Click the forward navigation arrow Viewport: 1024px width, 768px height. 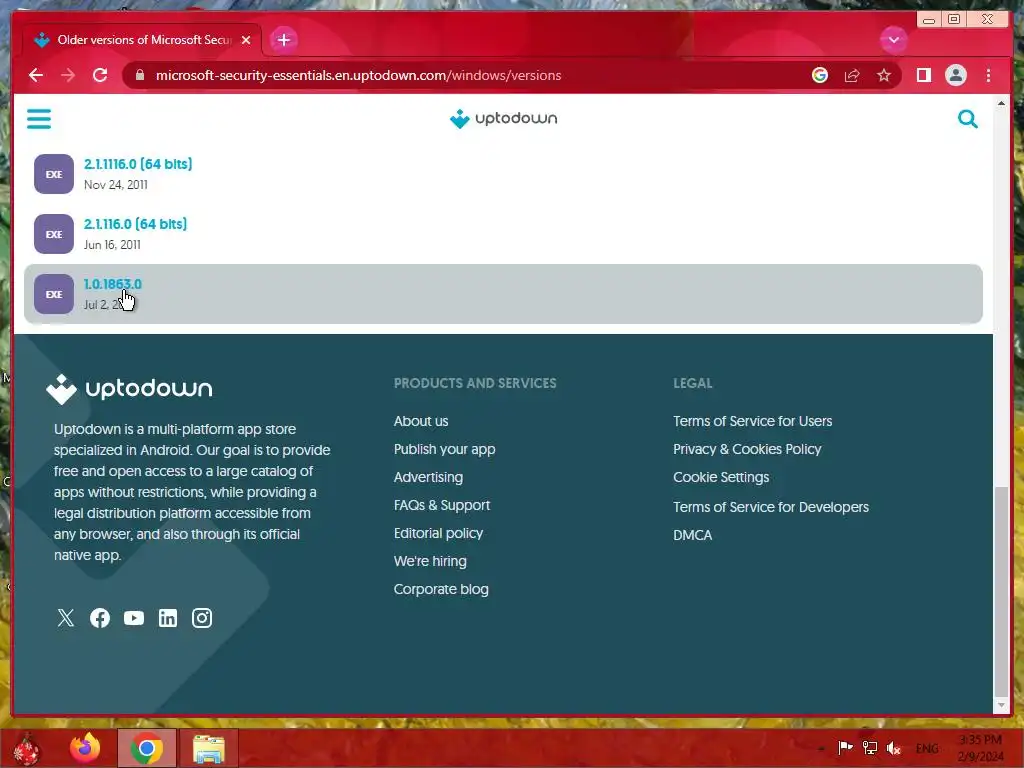(68, 75)
